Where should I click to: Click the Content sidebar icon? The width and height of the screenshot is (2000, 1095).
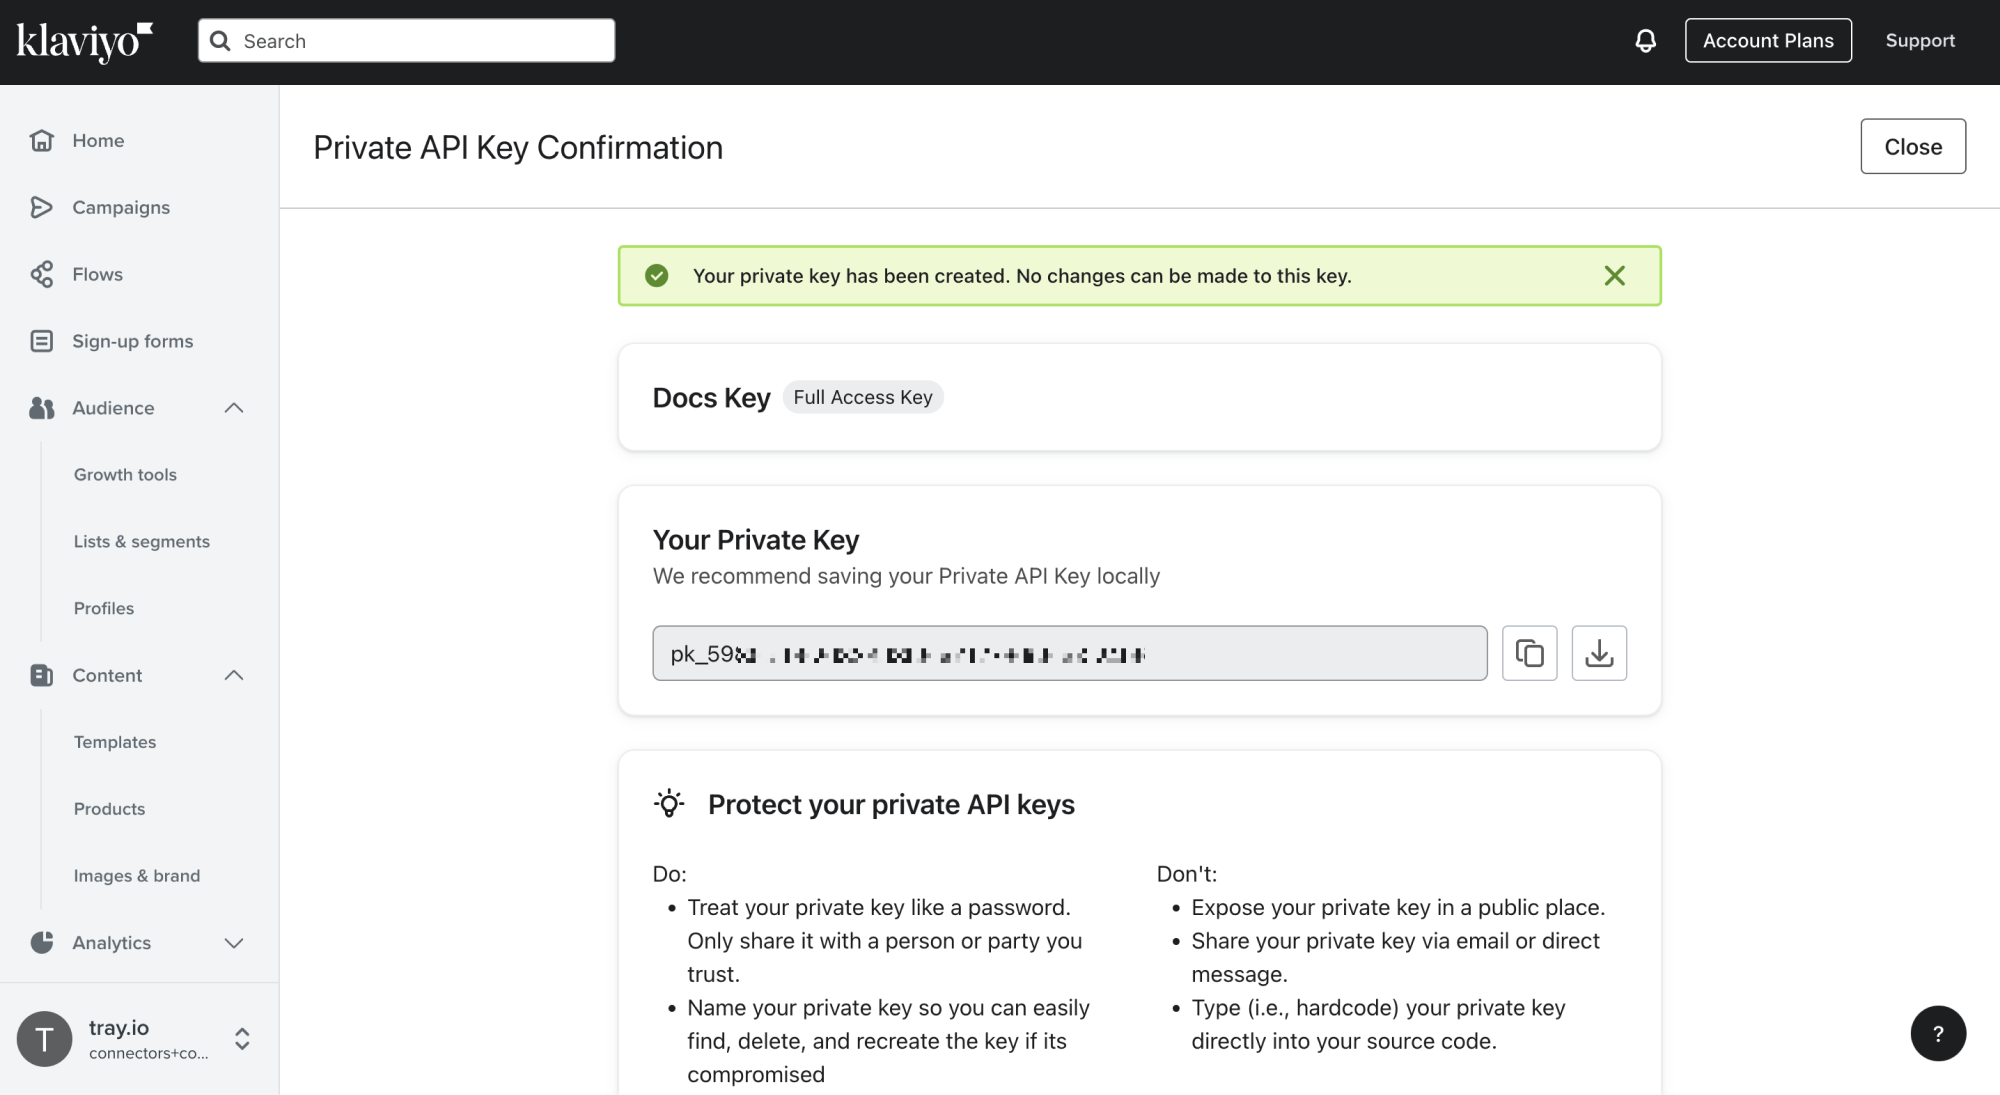click(x=41, y=675)
